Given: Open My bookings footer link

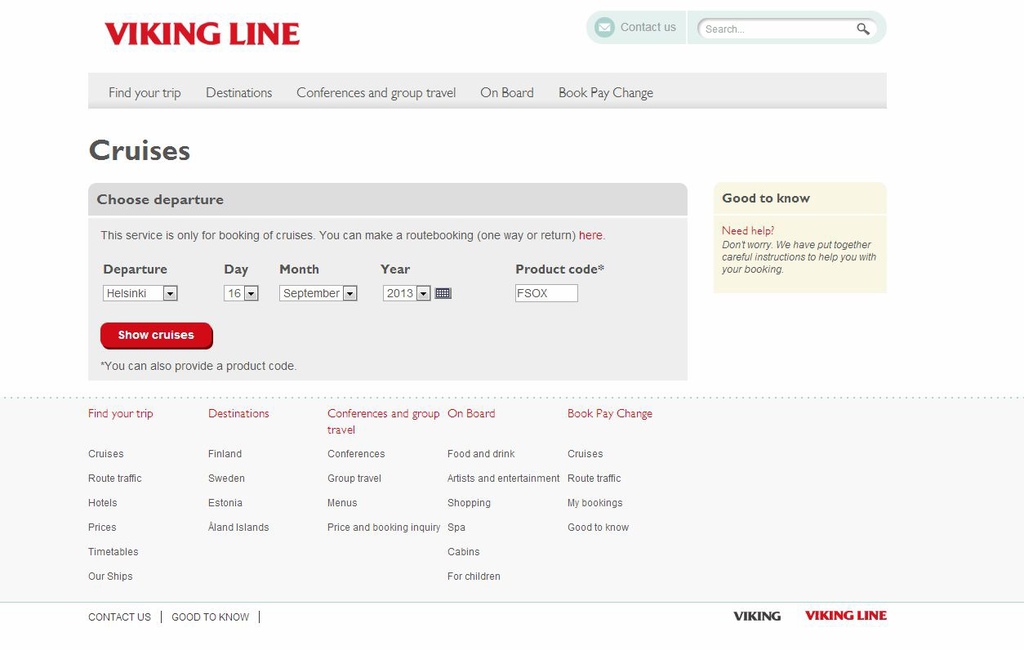Looking at the screenshot, I should click(x=595, y=503).
